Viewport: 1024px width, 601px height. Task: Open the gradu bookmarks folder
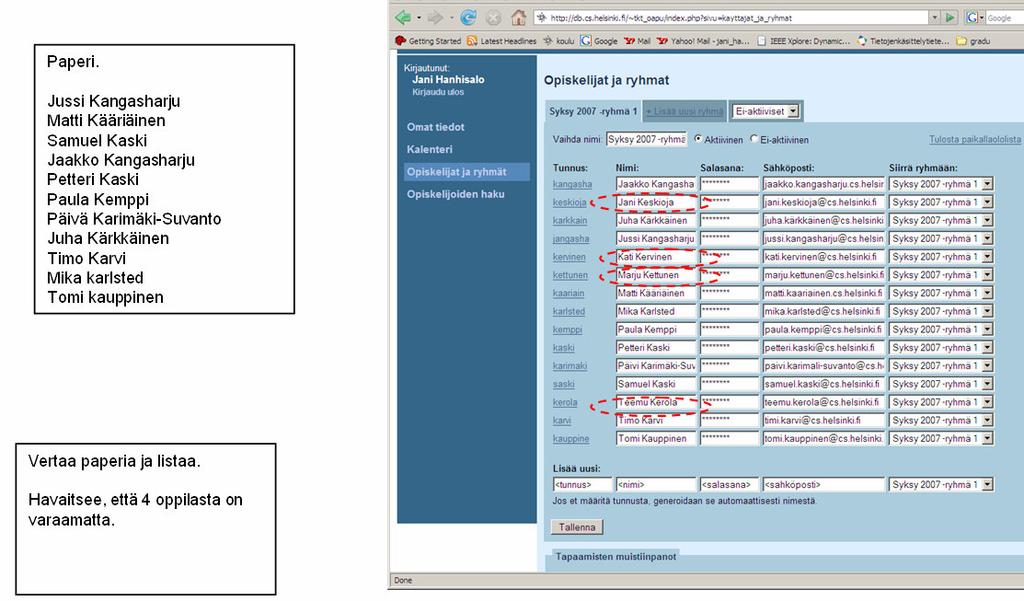click(973, 41)
